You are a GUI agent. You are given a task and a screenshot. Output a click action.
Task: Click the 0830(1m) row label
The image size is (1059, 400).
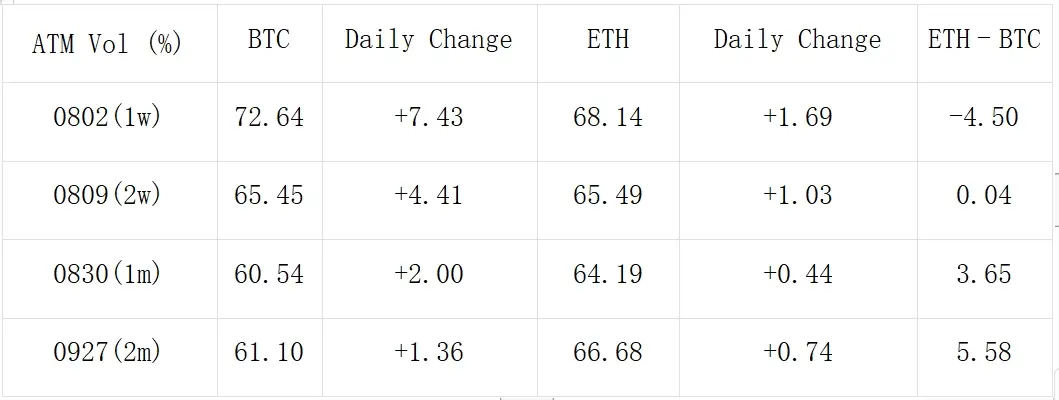click(x=107, y=273)
